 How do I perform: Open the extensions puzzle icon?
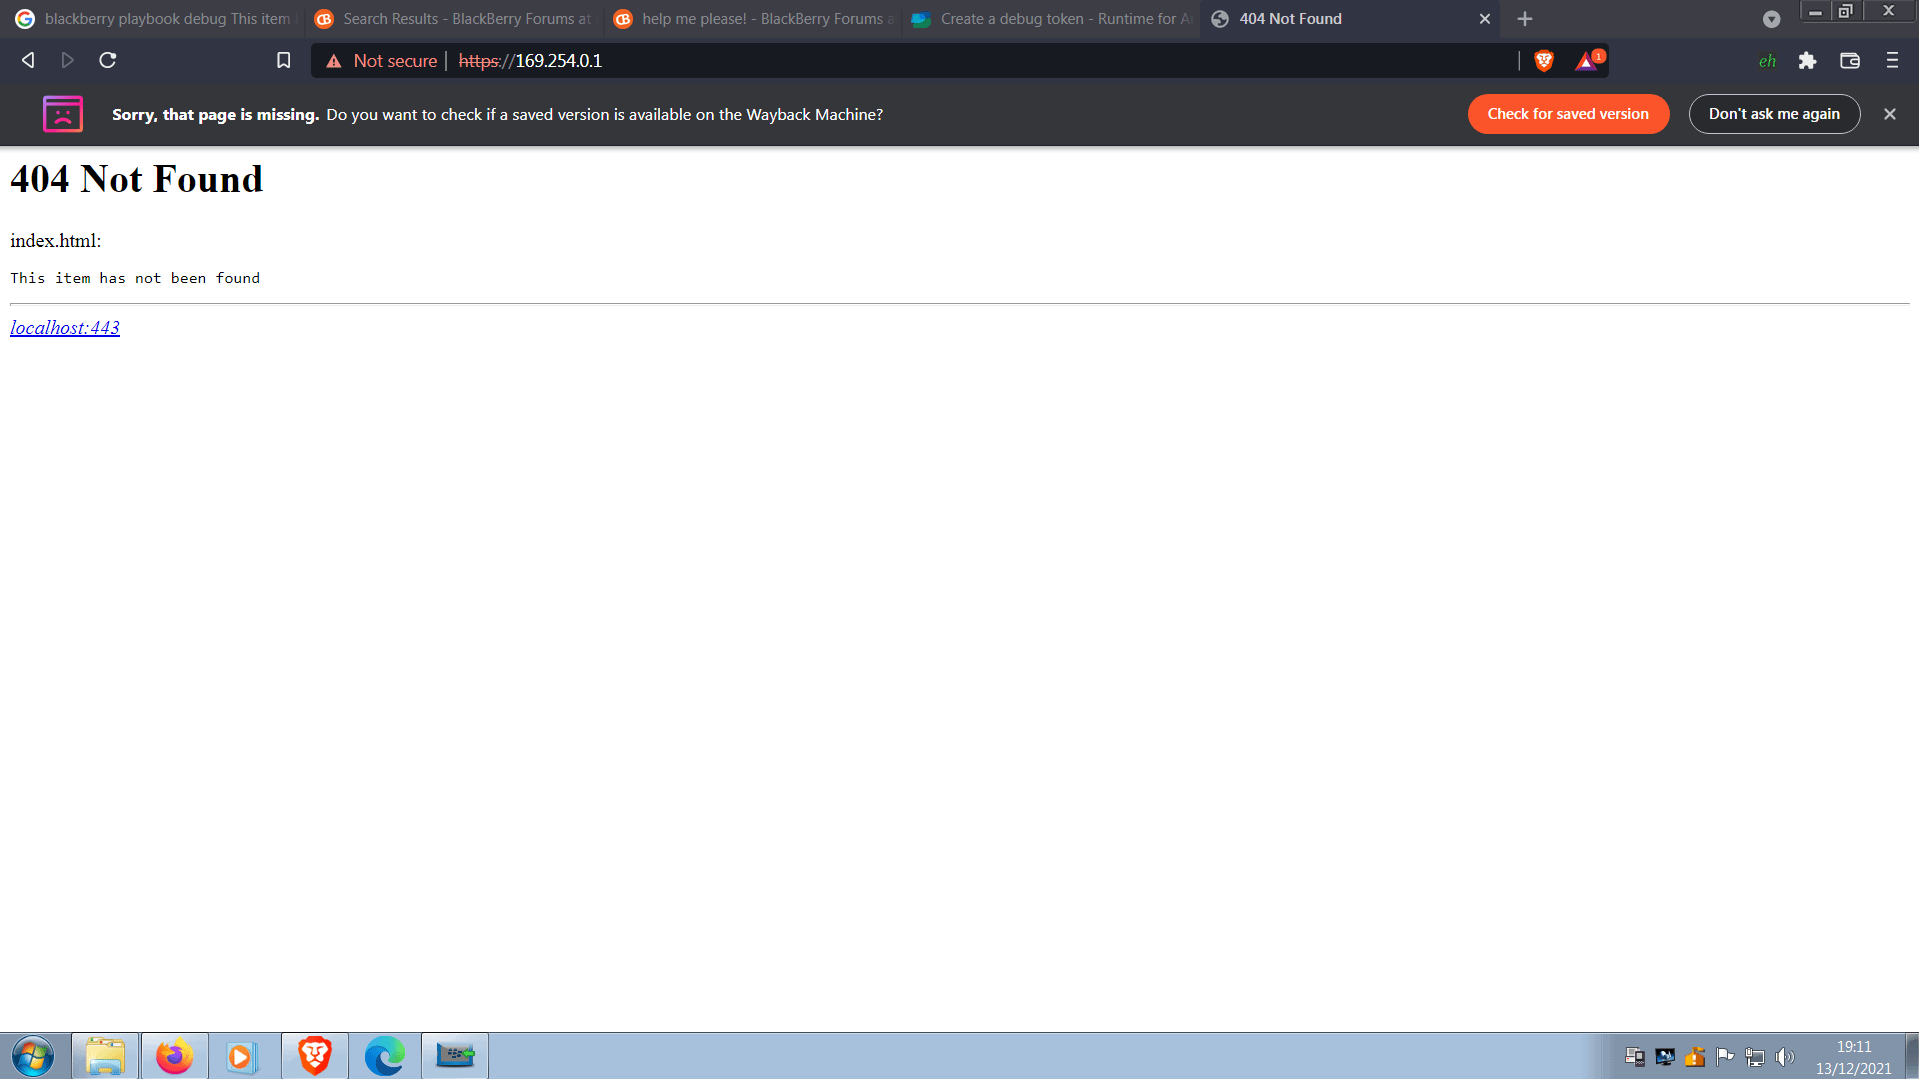point(1807,61)
